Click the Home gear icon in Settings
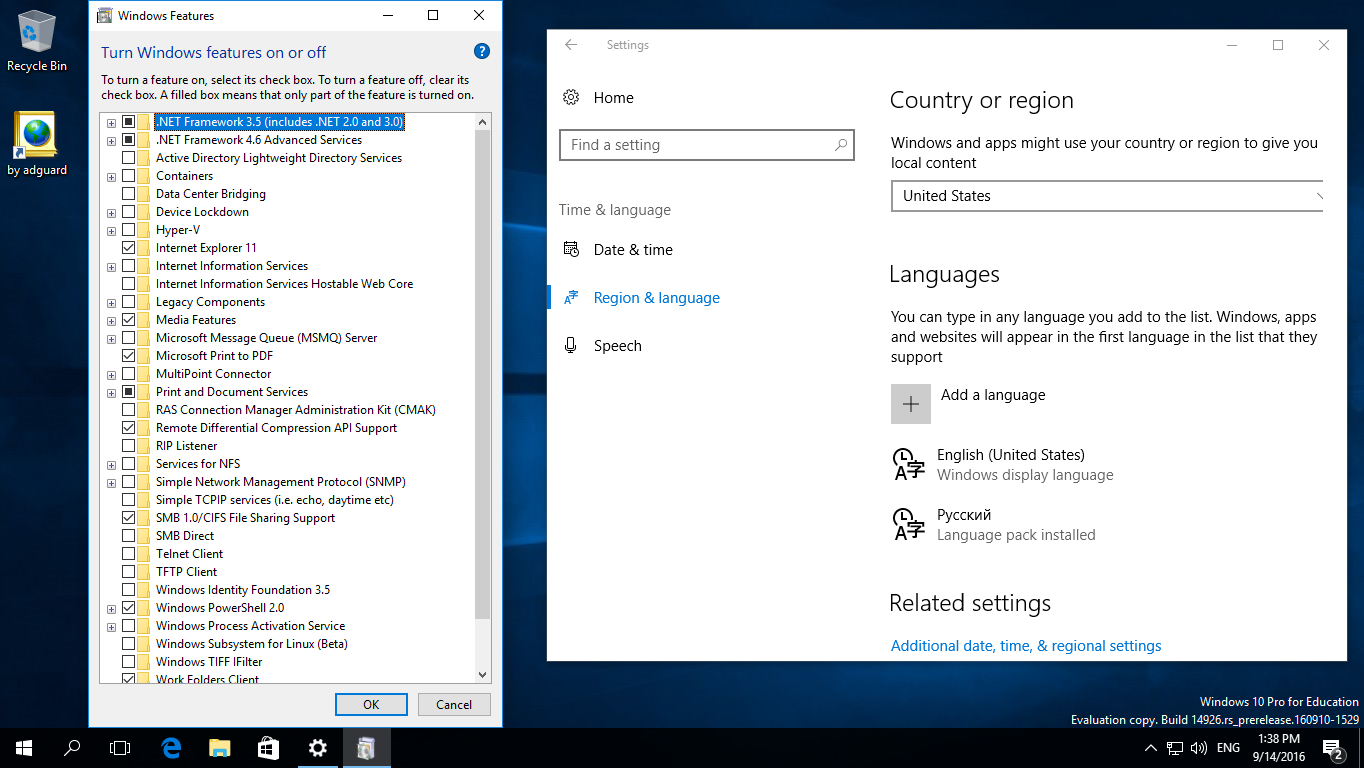This screenshot has height=768, width=1364. [571, 97]
